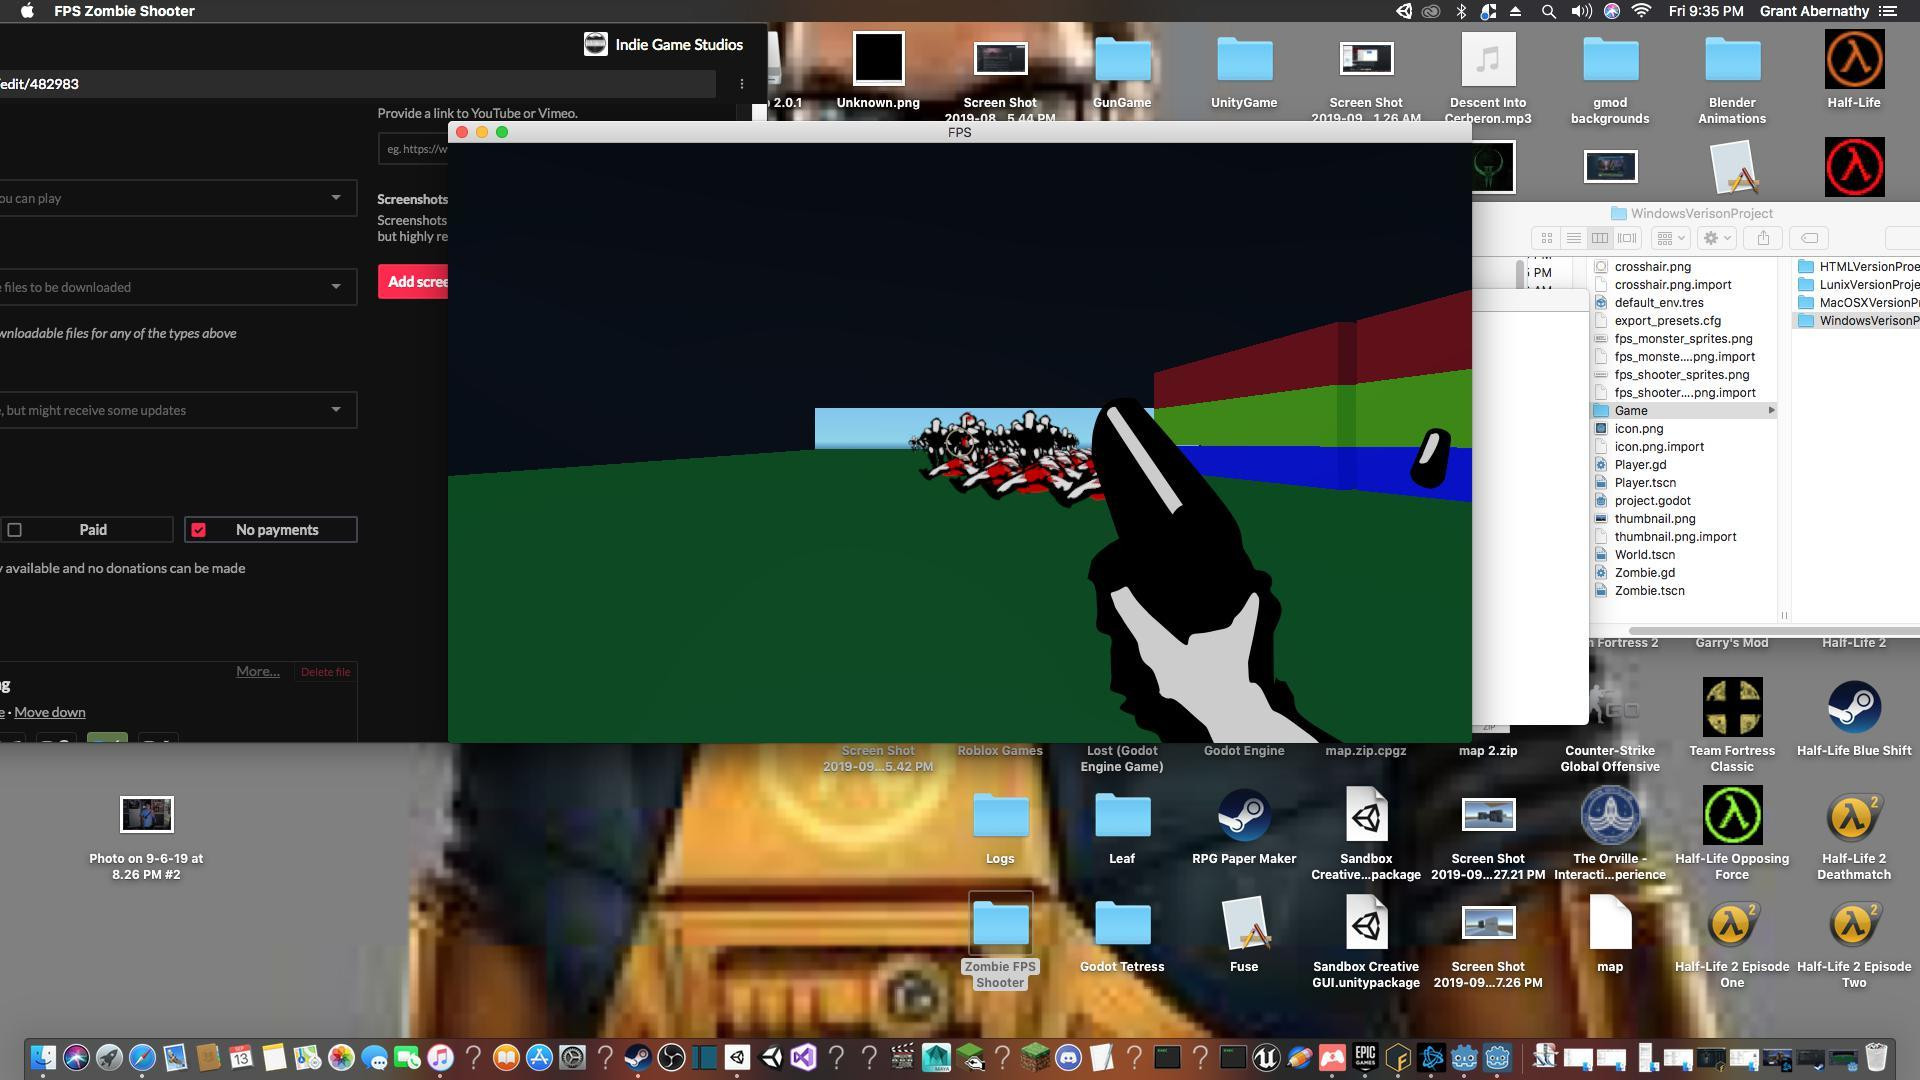
Task: Open System Preferences from the Dock
Action: click(x=572, y=1057)
